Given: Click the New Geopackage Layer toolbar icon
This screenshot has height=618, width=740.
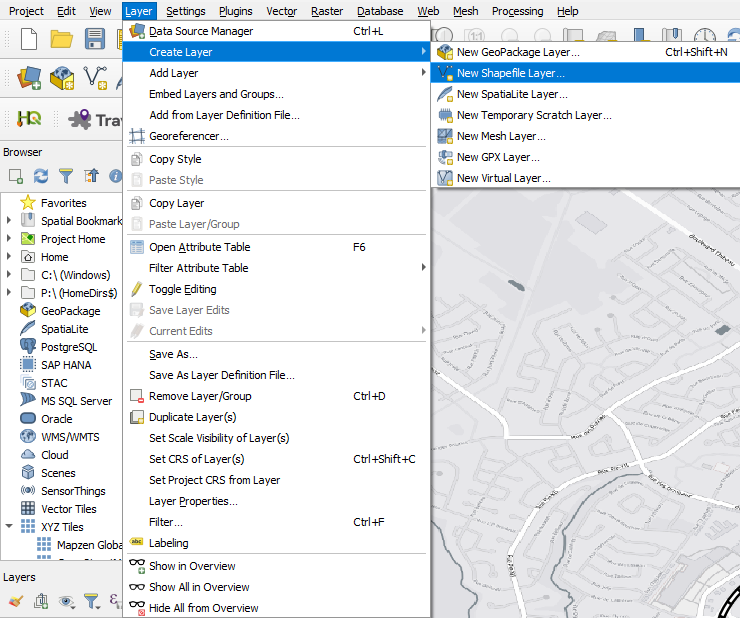Looking at the screenshot, I should pyautogui.click(x=62, y=78).
